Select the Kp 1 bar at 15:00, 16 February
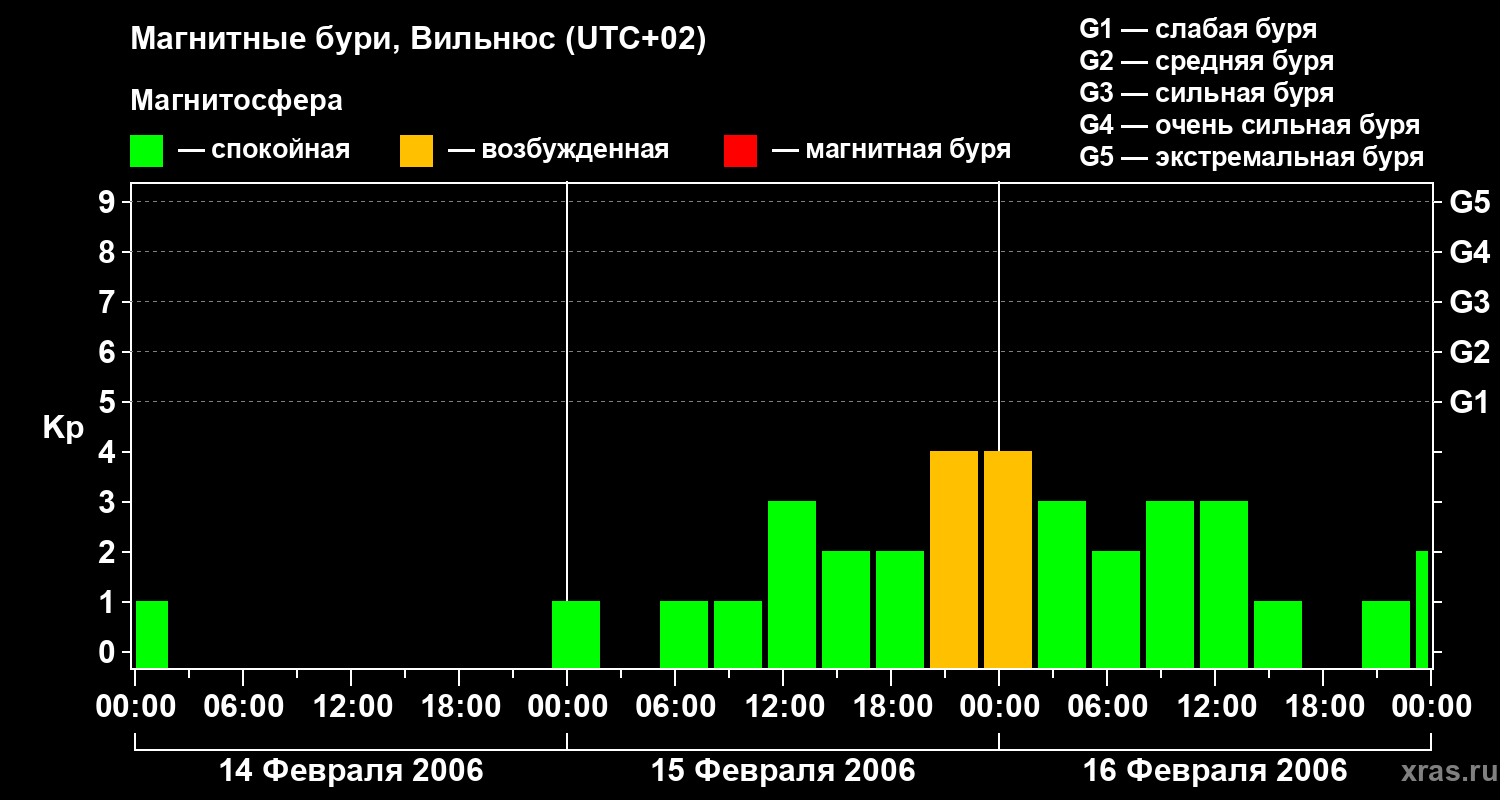 [1278, 635]
